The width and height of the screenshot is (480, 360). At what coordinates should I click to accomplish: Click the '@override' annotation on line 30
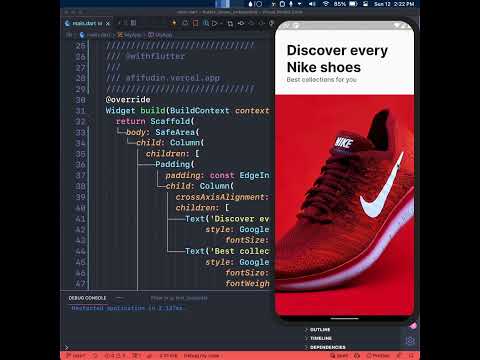click(128, 99)
